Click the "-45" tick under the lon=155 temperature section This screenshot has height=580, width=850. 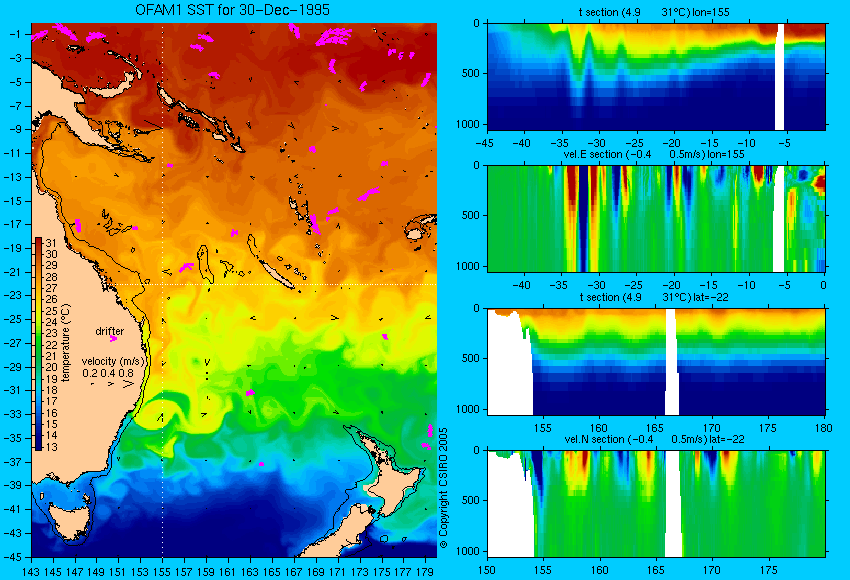pos(486,143)
